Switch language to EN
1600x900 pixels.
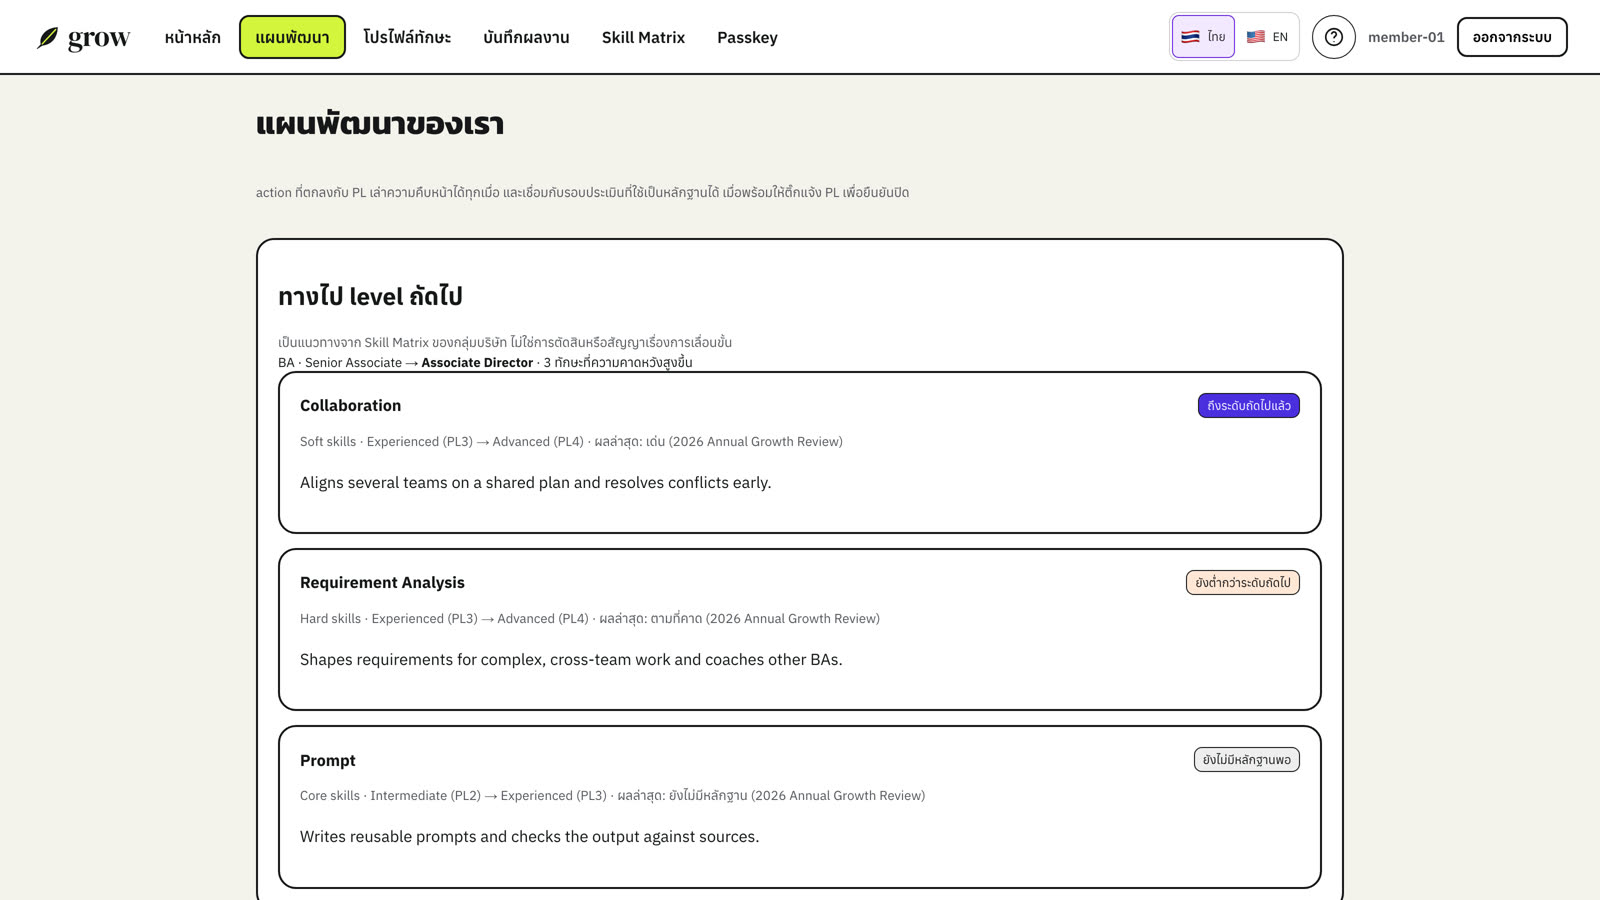1267,37
